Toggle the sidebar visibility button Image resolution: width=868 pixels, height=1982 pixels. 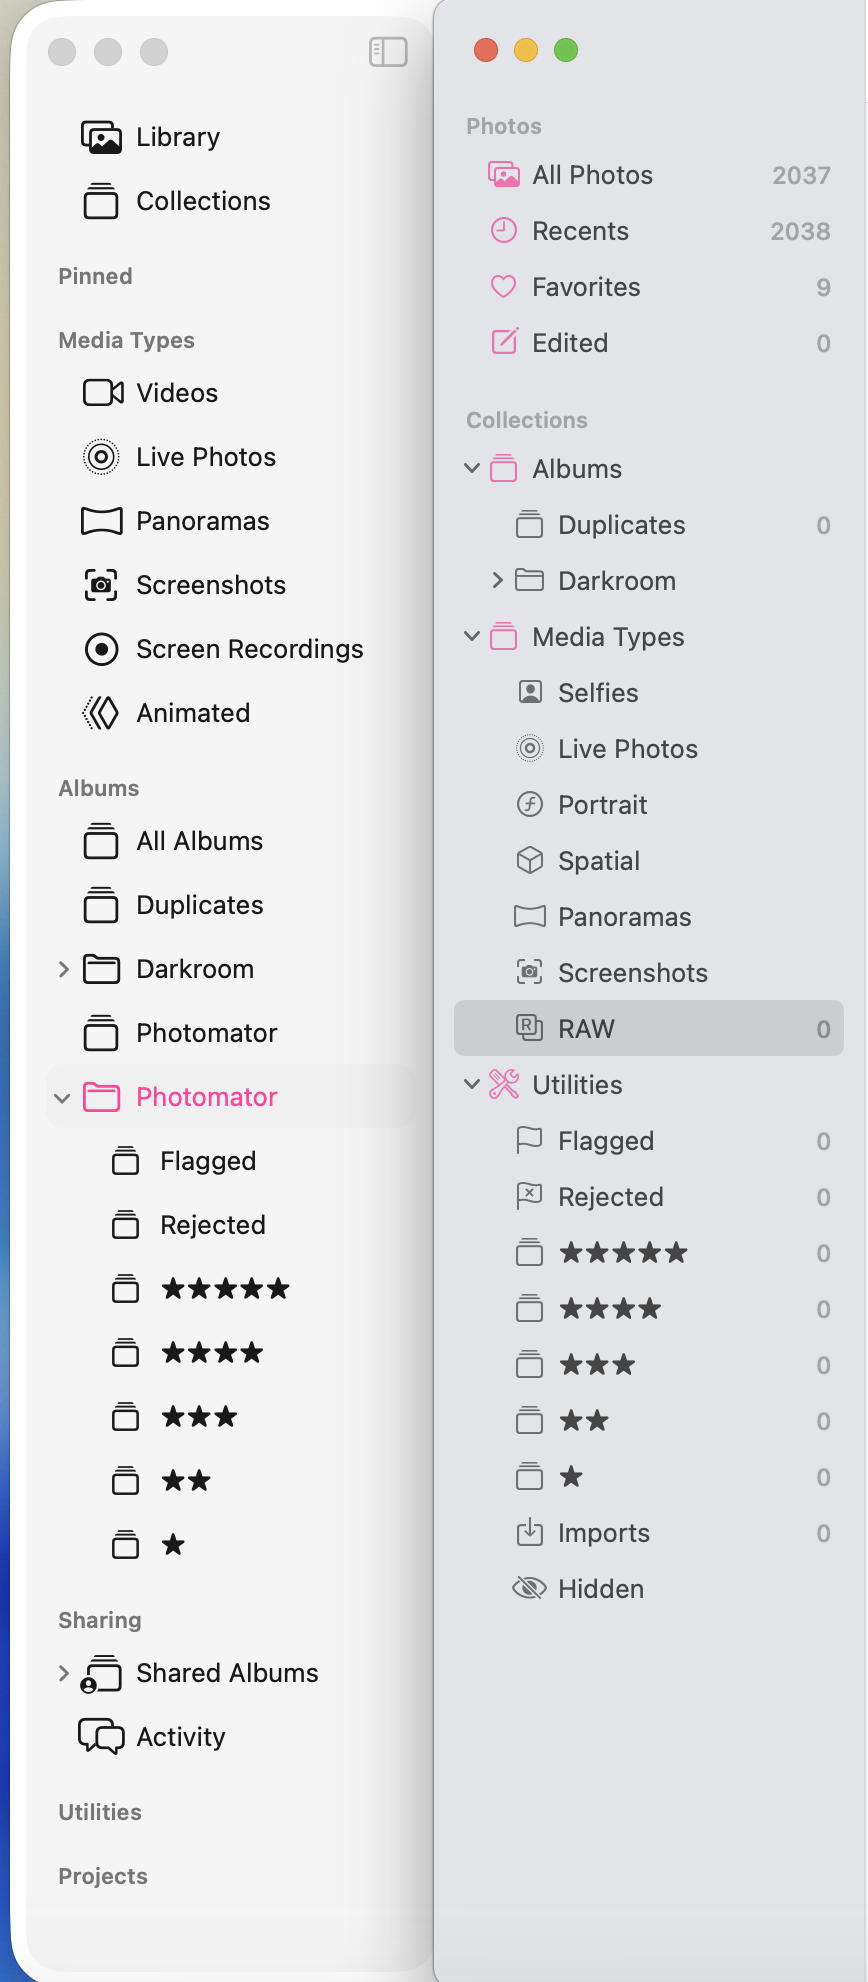pyautogui.click(x=388, y=52)
